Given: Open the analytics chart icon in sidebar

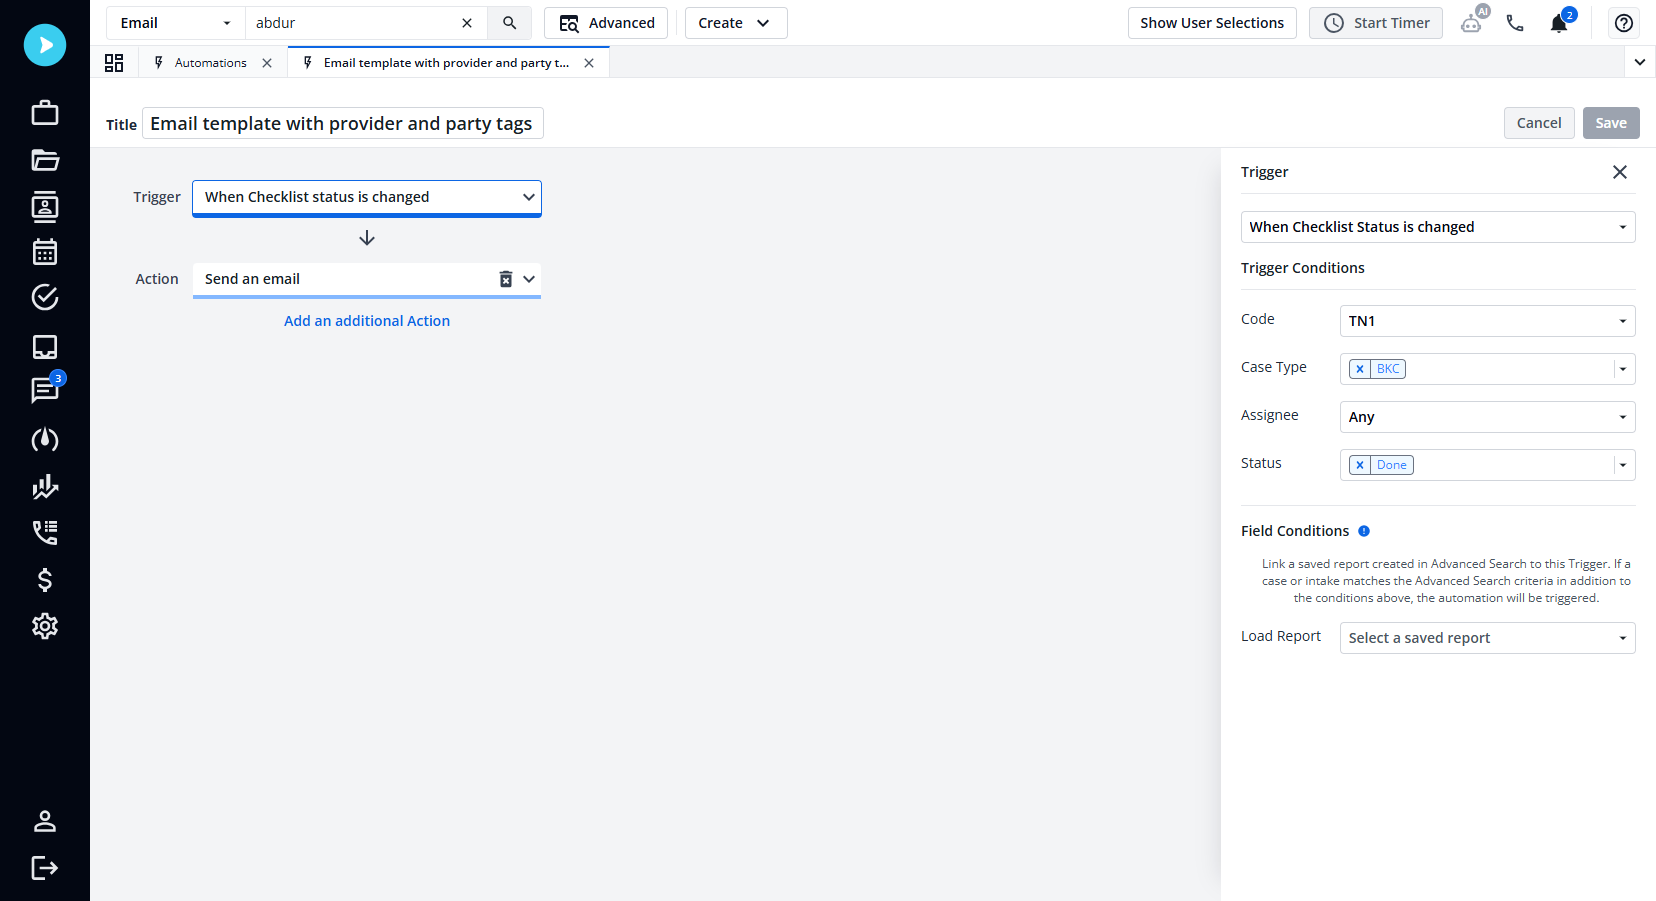Looking at the screenshot, I should (44, 487).
